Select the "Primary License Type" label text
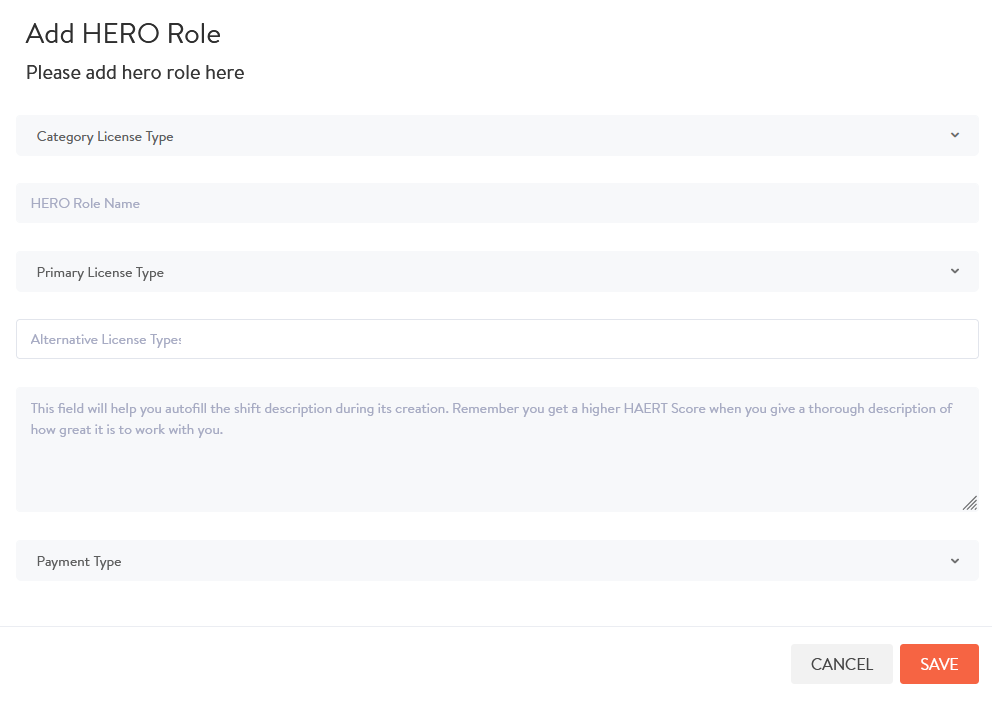This screenshot has width=992, height=701. point(100,272)
